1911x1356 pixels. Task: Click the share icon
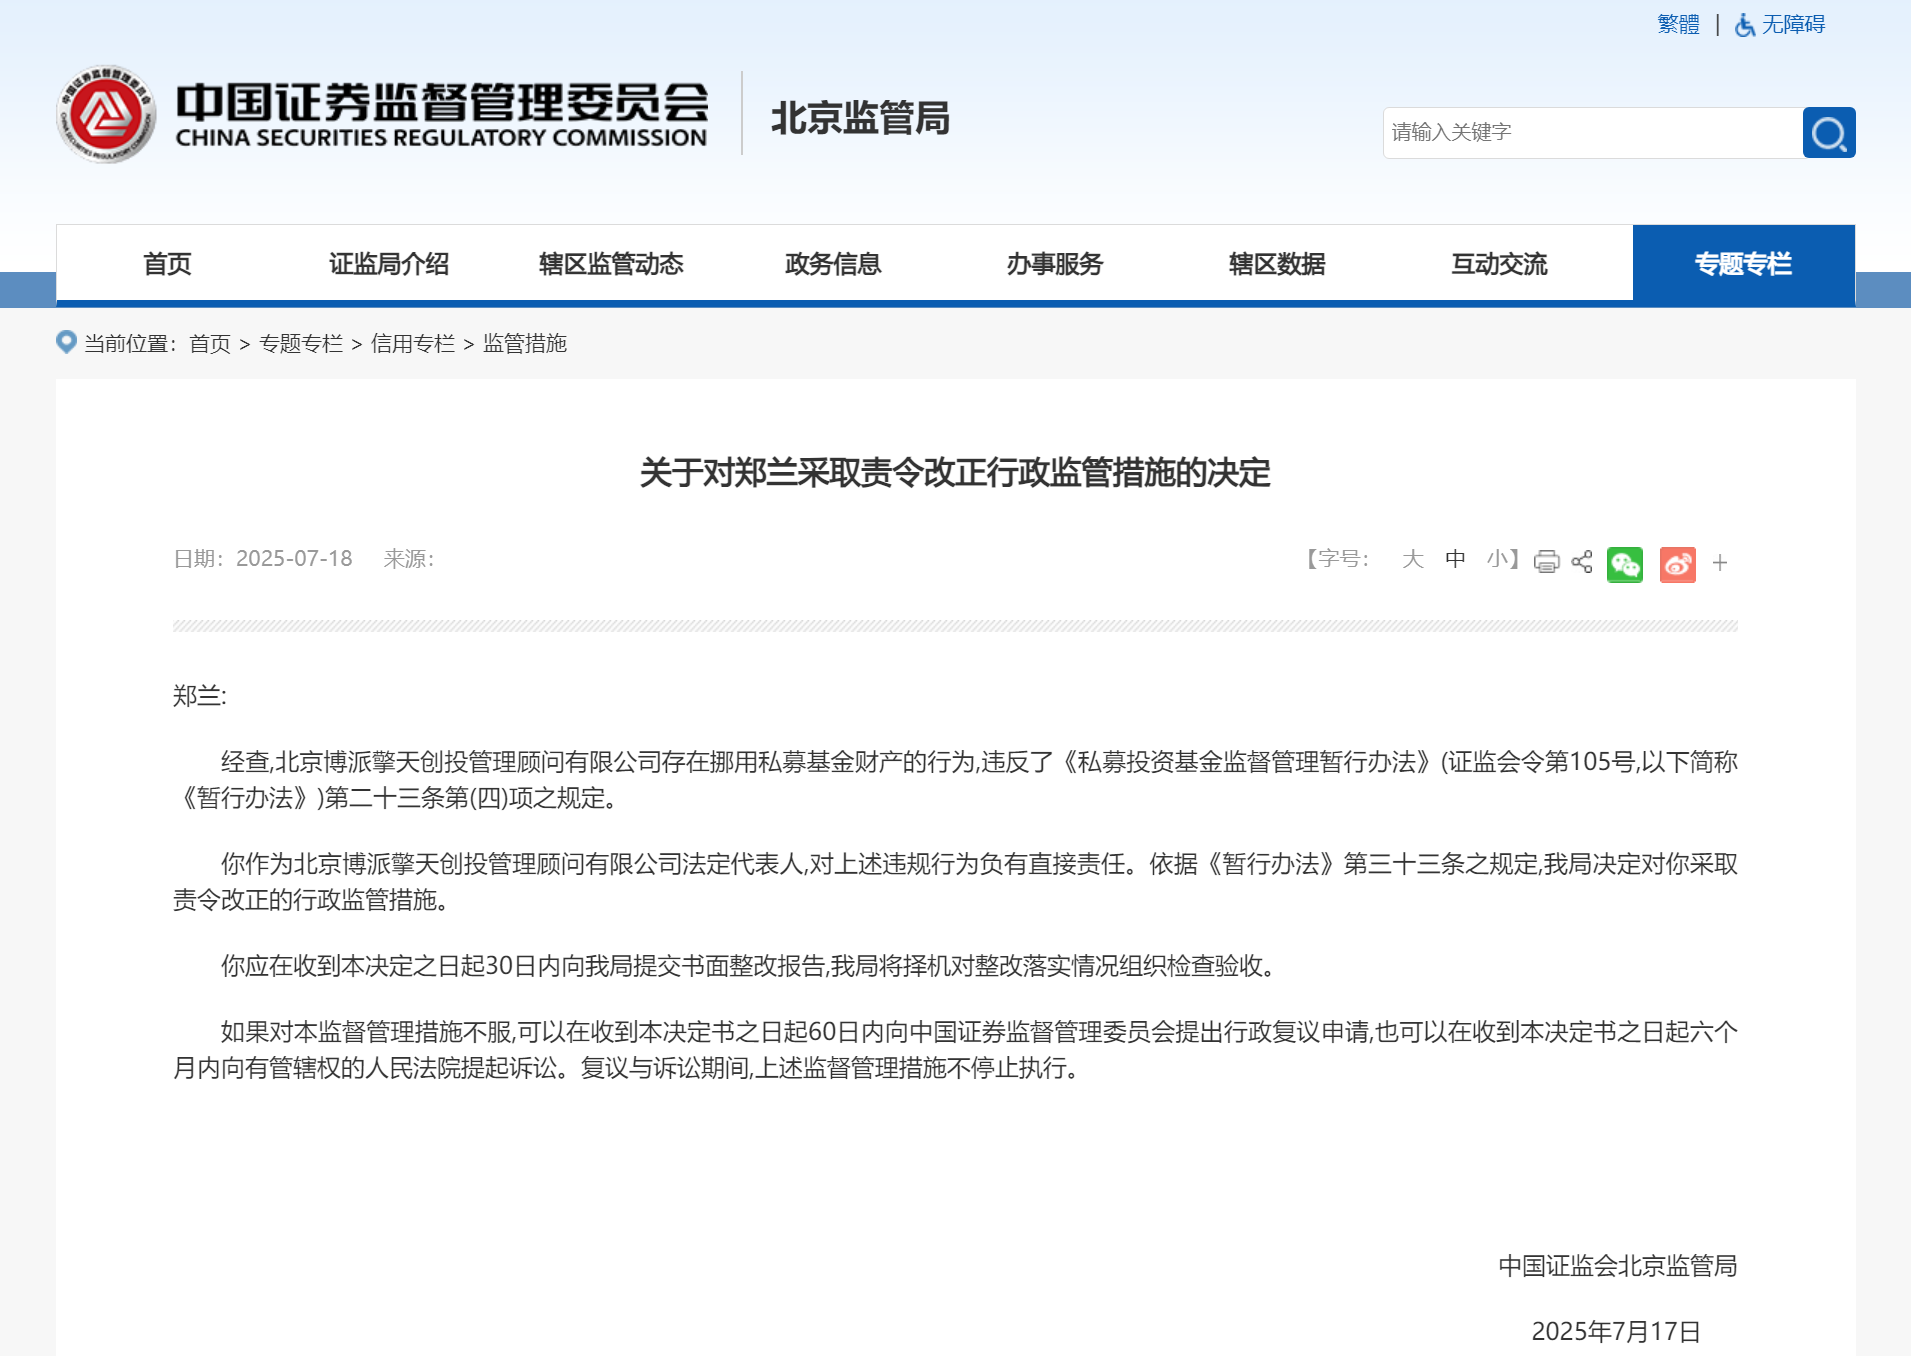(x=1581, y=561)
